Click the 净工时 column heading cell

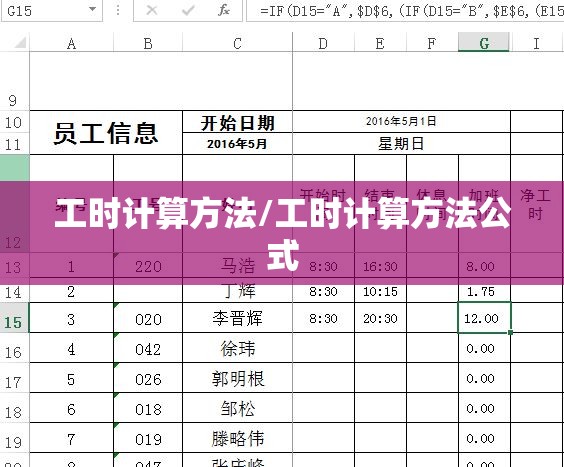[537, 204]
